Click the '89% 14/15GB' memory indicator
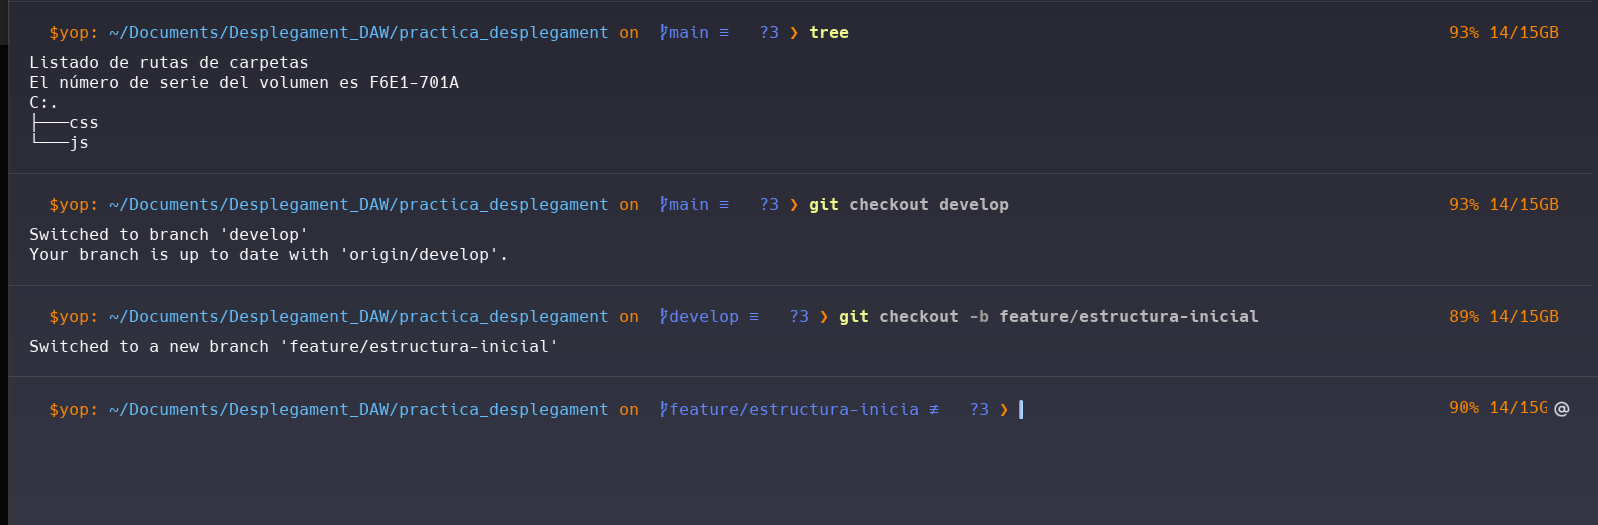Viewport: 1598px width, 525px height. 1503,317
